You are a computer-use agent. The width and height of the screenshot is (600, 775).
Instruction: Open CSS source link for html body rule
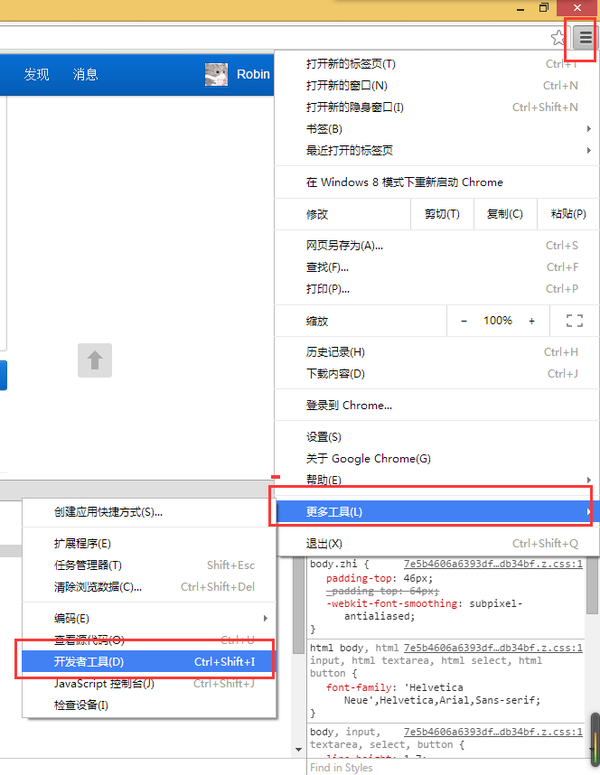click(493, 648)
